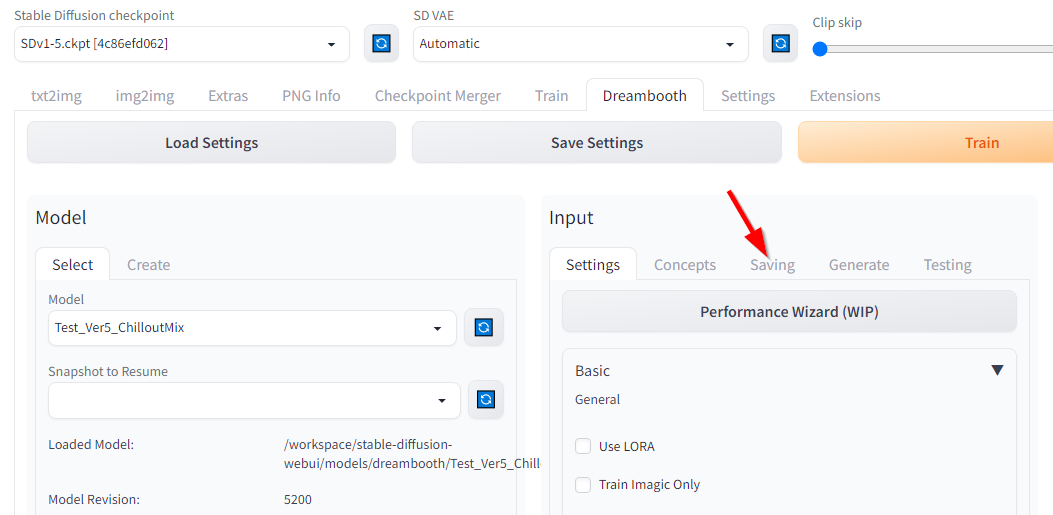The height and width of the screenshot is (515, 1053).
Task: Refresh the Dreambooth Model list
Action: tap(484, 328)
